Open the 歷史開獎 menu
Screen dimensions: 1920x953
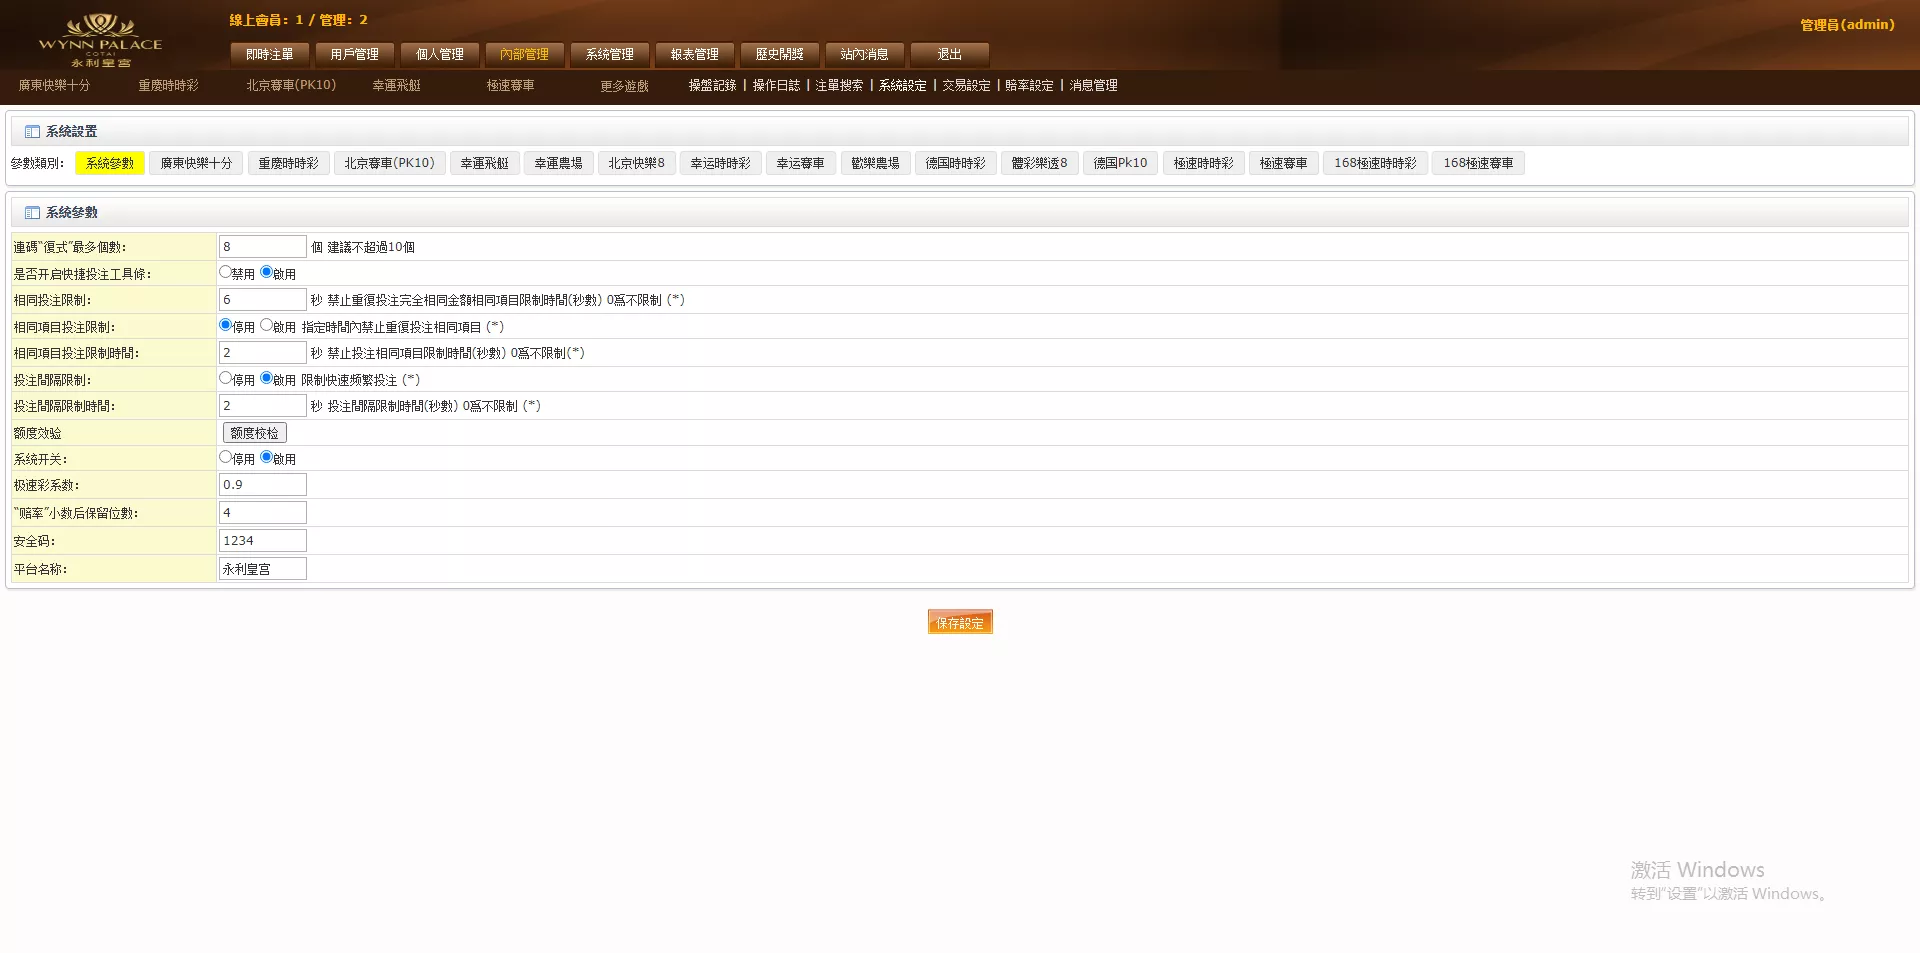pyautogui.click(x=778, y=55)
